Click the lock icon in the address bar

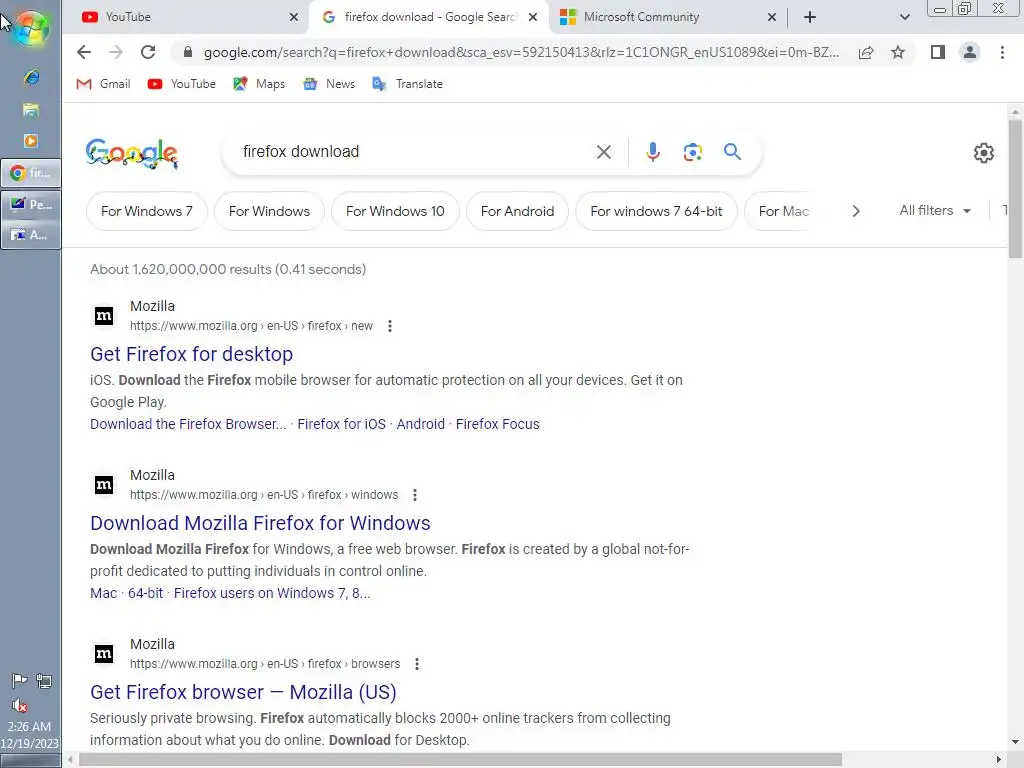(x=188, y=52)
